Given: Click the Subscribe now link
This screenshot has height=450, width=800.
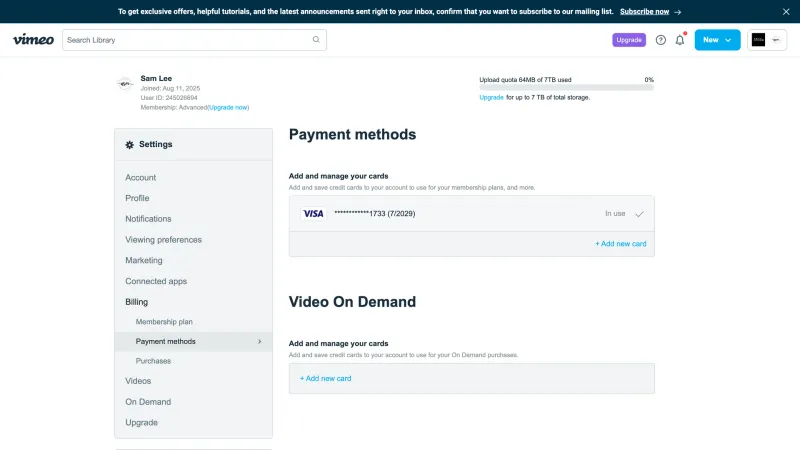Looking at the screenshot, I should coord(644,11).
